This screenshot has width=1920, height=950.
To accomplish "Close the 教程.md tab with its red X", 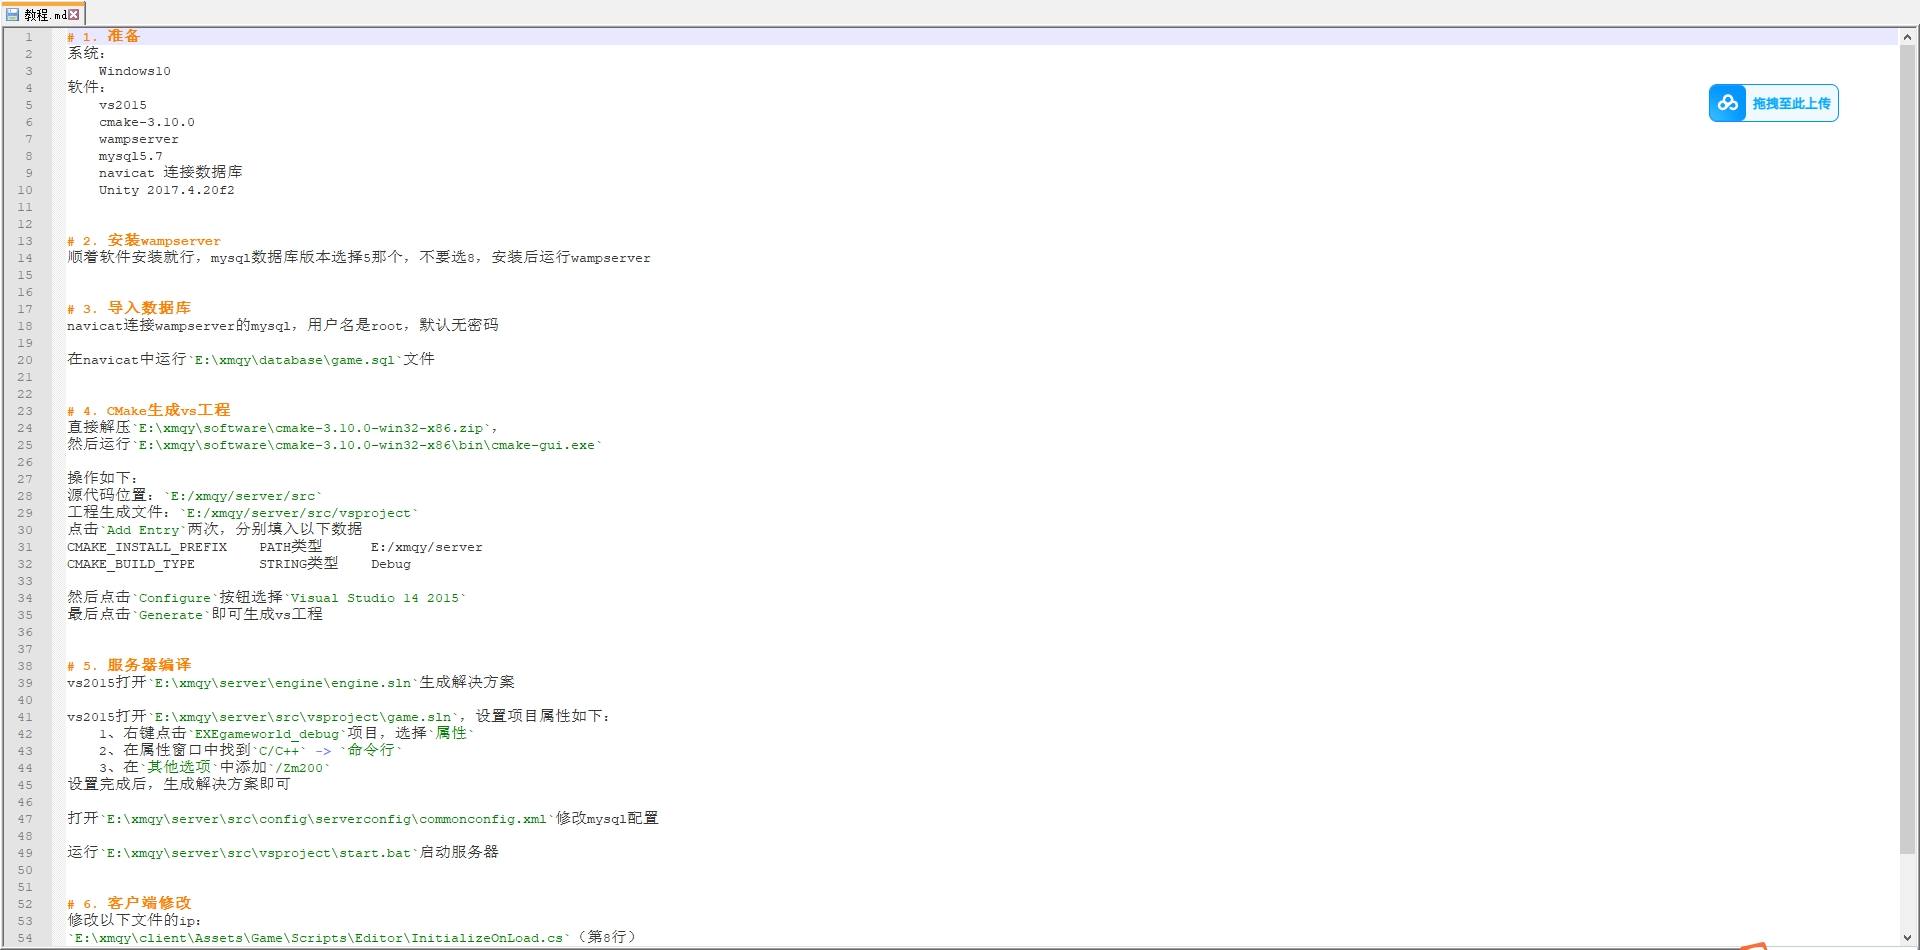I will pyautogui.click(x=74, y=15).
